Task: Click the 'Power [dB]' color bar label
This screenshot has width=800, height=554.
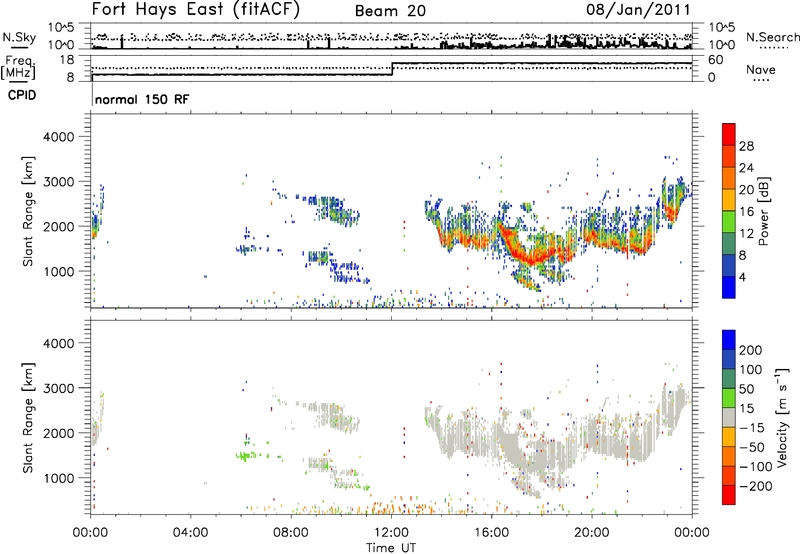Action: point(763,211)
